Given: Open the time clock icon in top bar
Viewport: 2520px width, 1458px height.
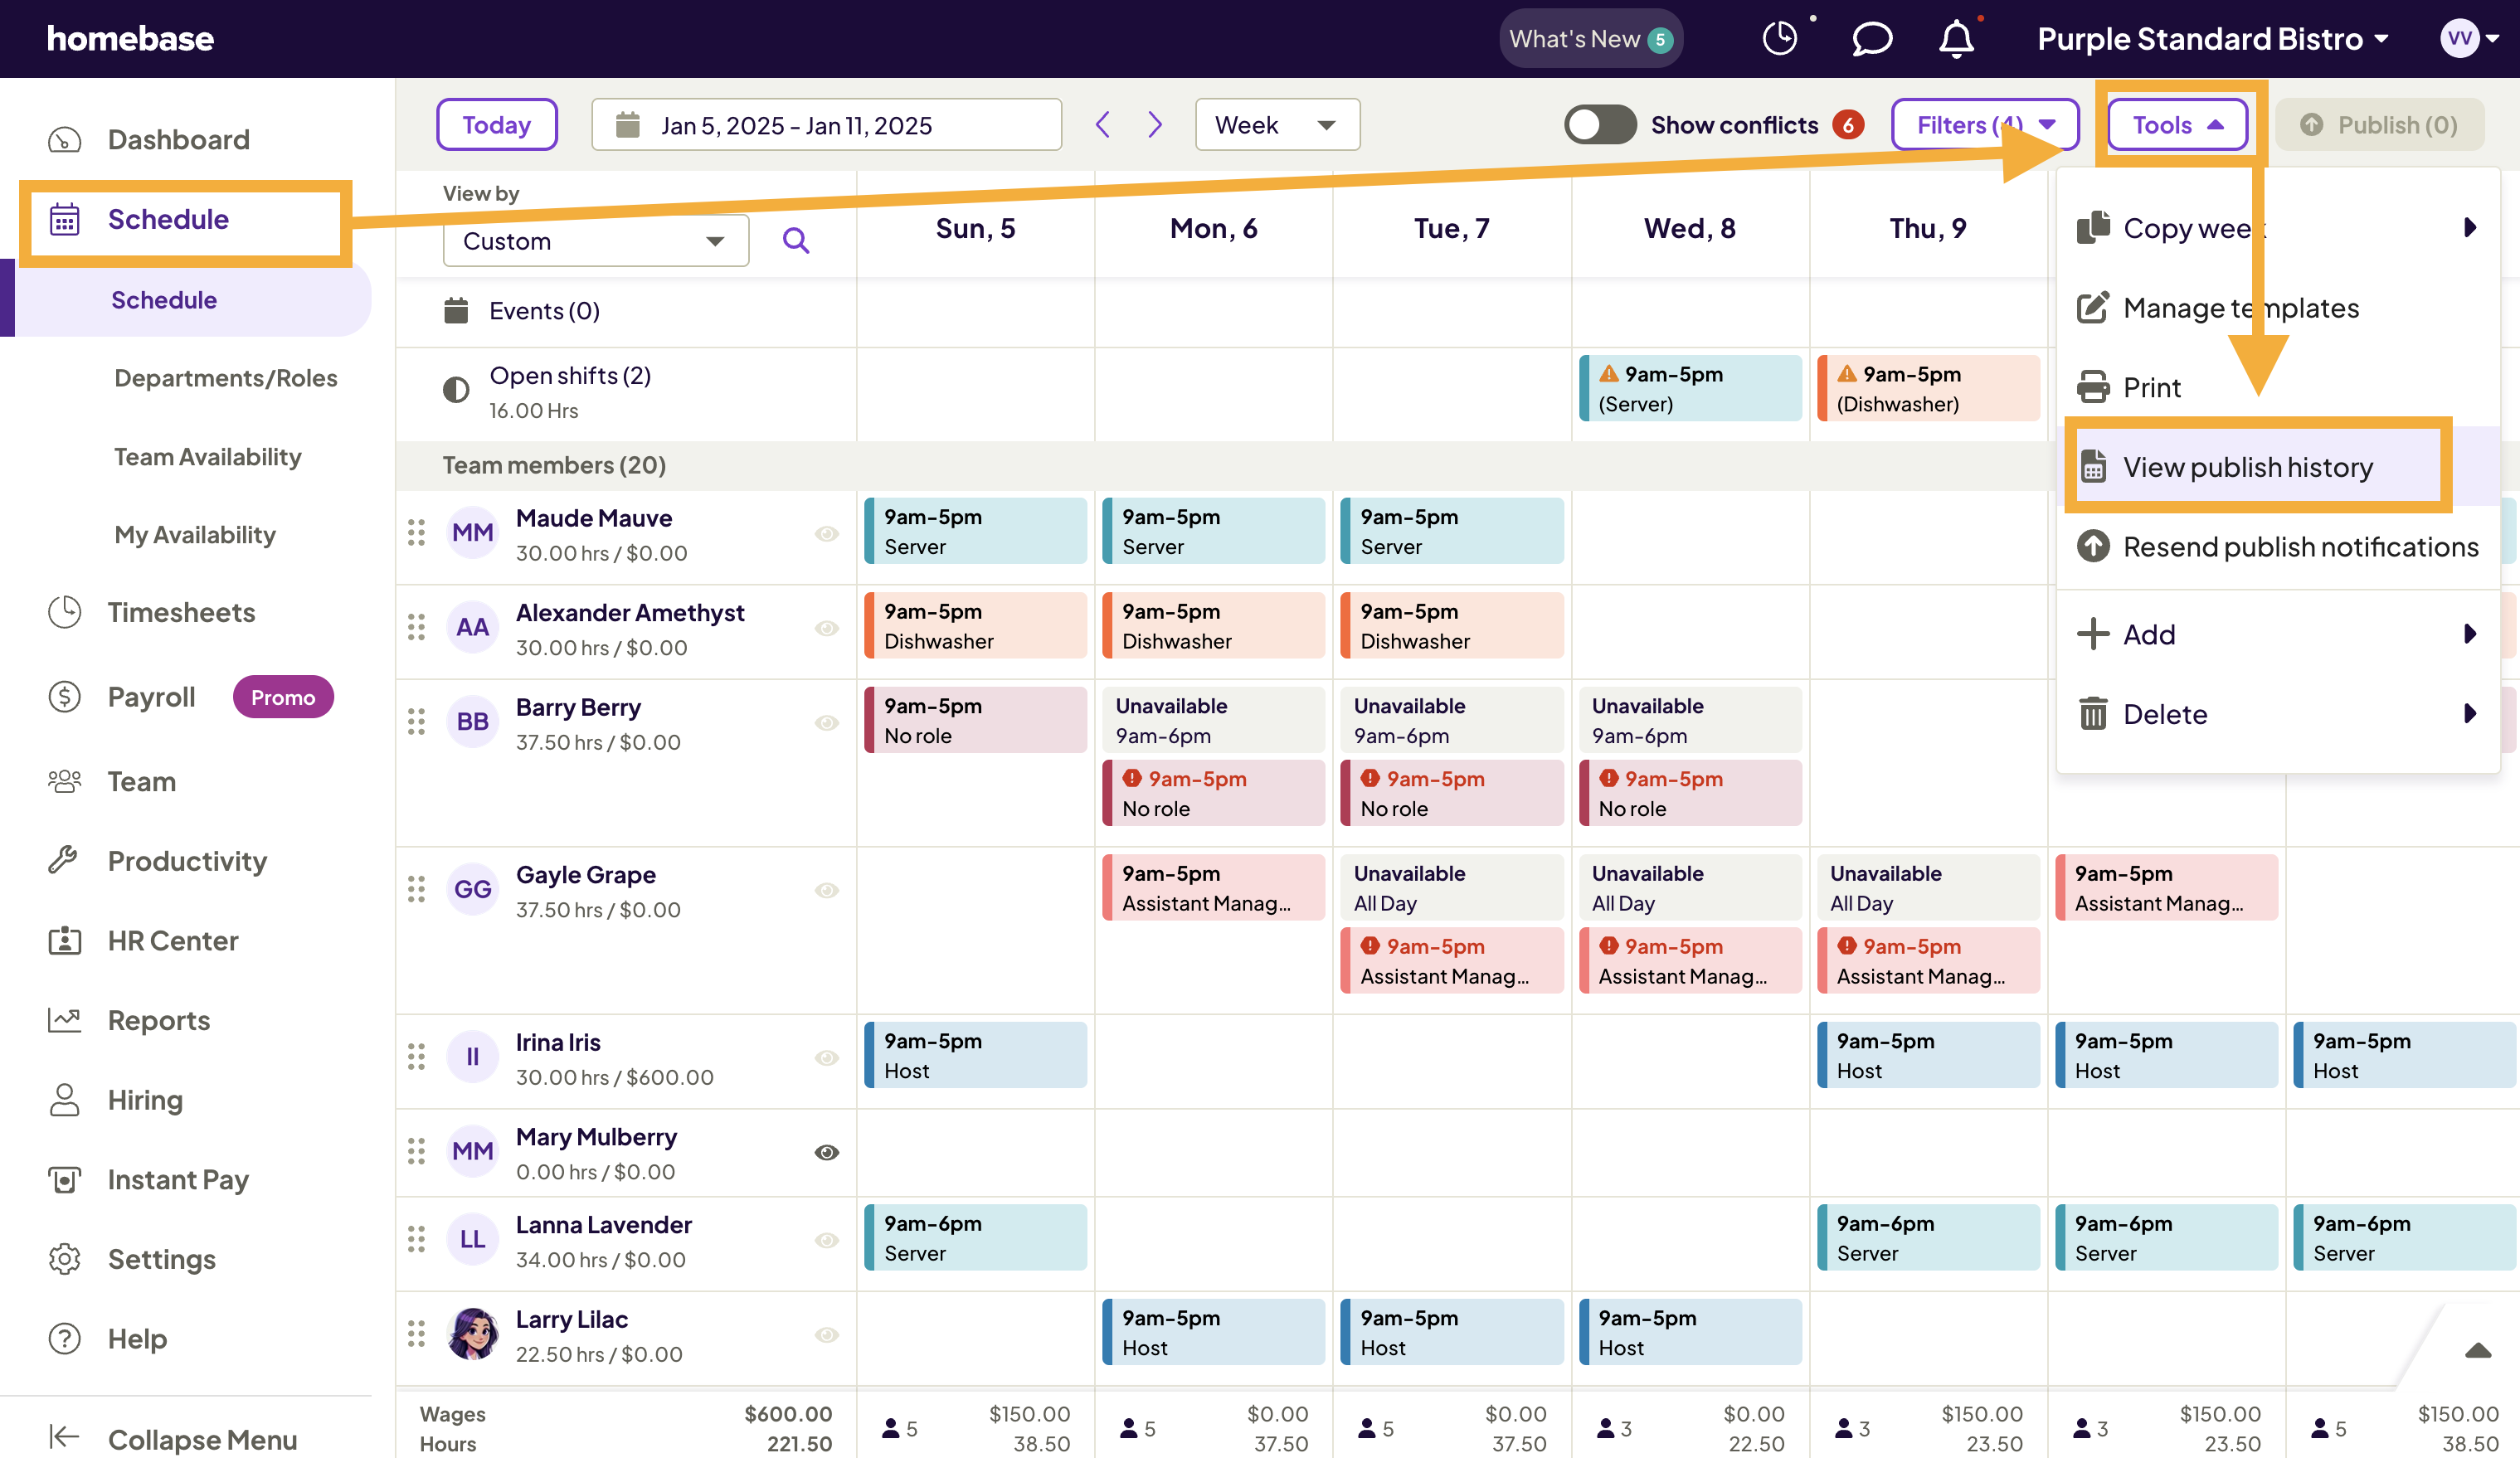Looking at the screenshot, I should click(1780, 38).
